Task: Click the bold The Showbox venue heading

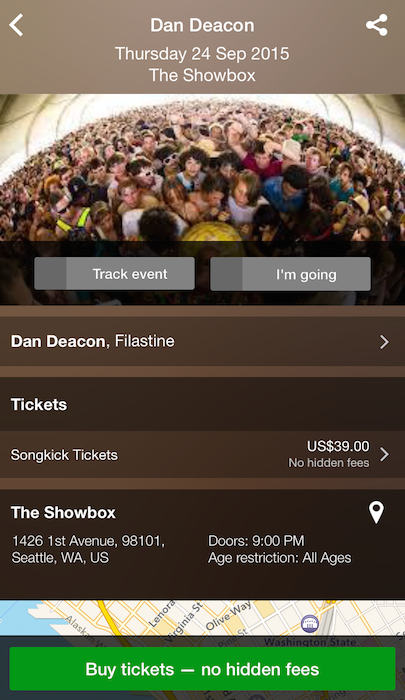Action: pyautogui.click(x=63, y=512)
